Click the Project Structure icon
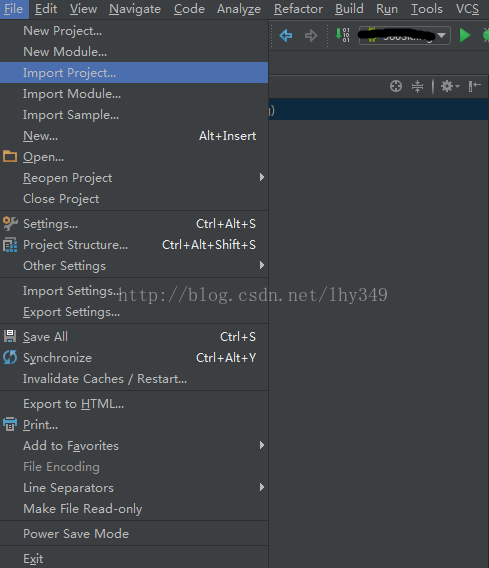Image resolution: width=489 pixels, height=568 pixels. tap(10, 245)
